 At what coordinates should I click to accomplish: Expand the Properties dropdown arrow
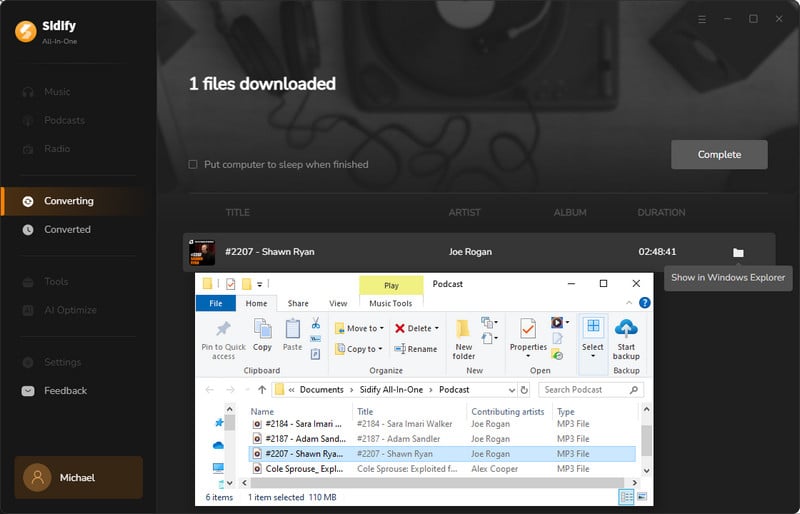coord(528,356)
